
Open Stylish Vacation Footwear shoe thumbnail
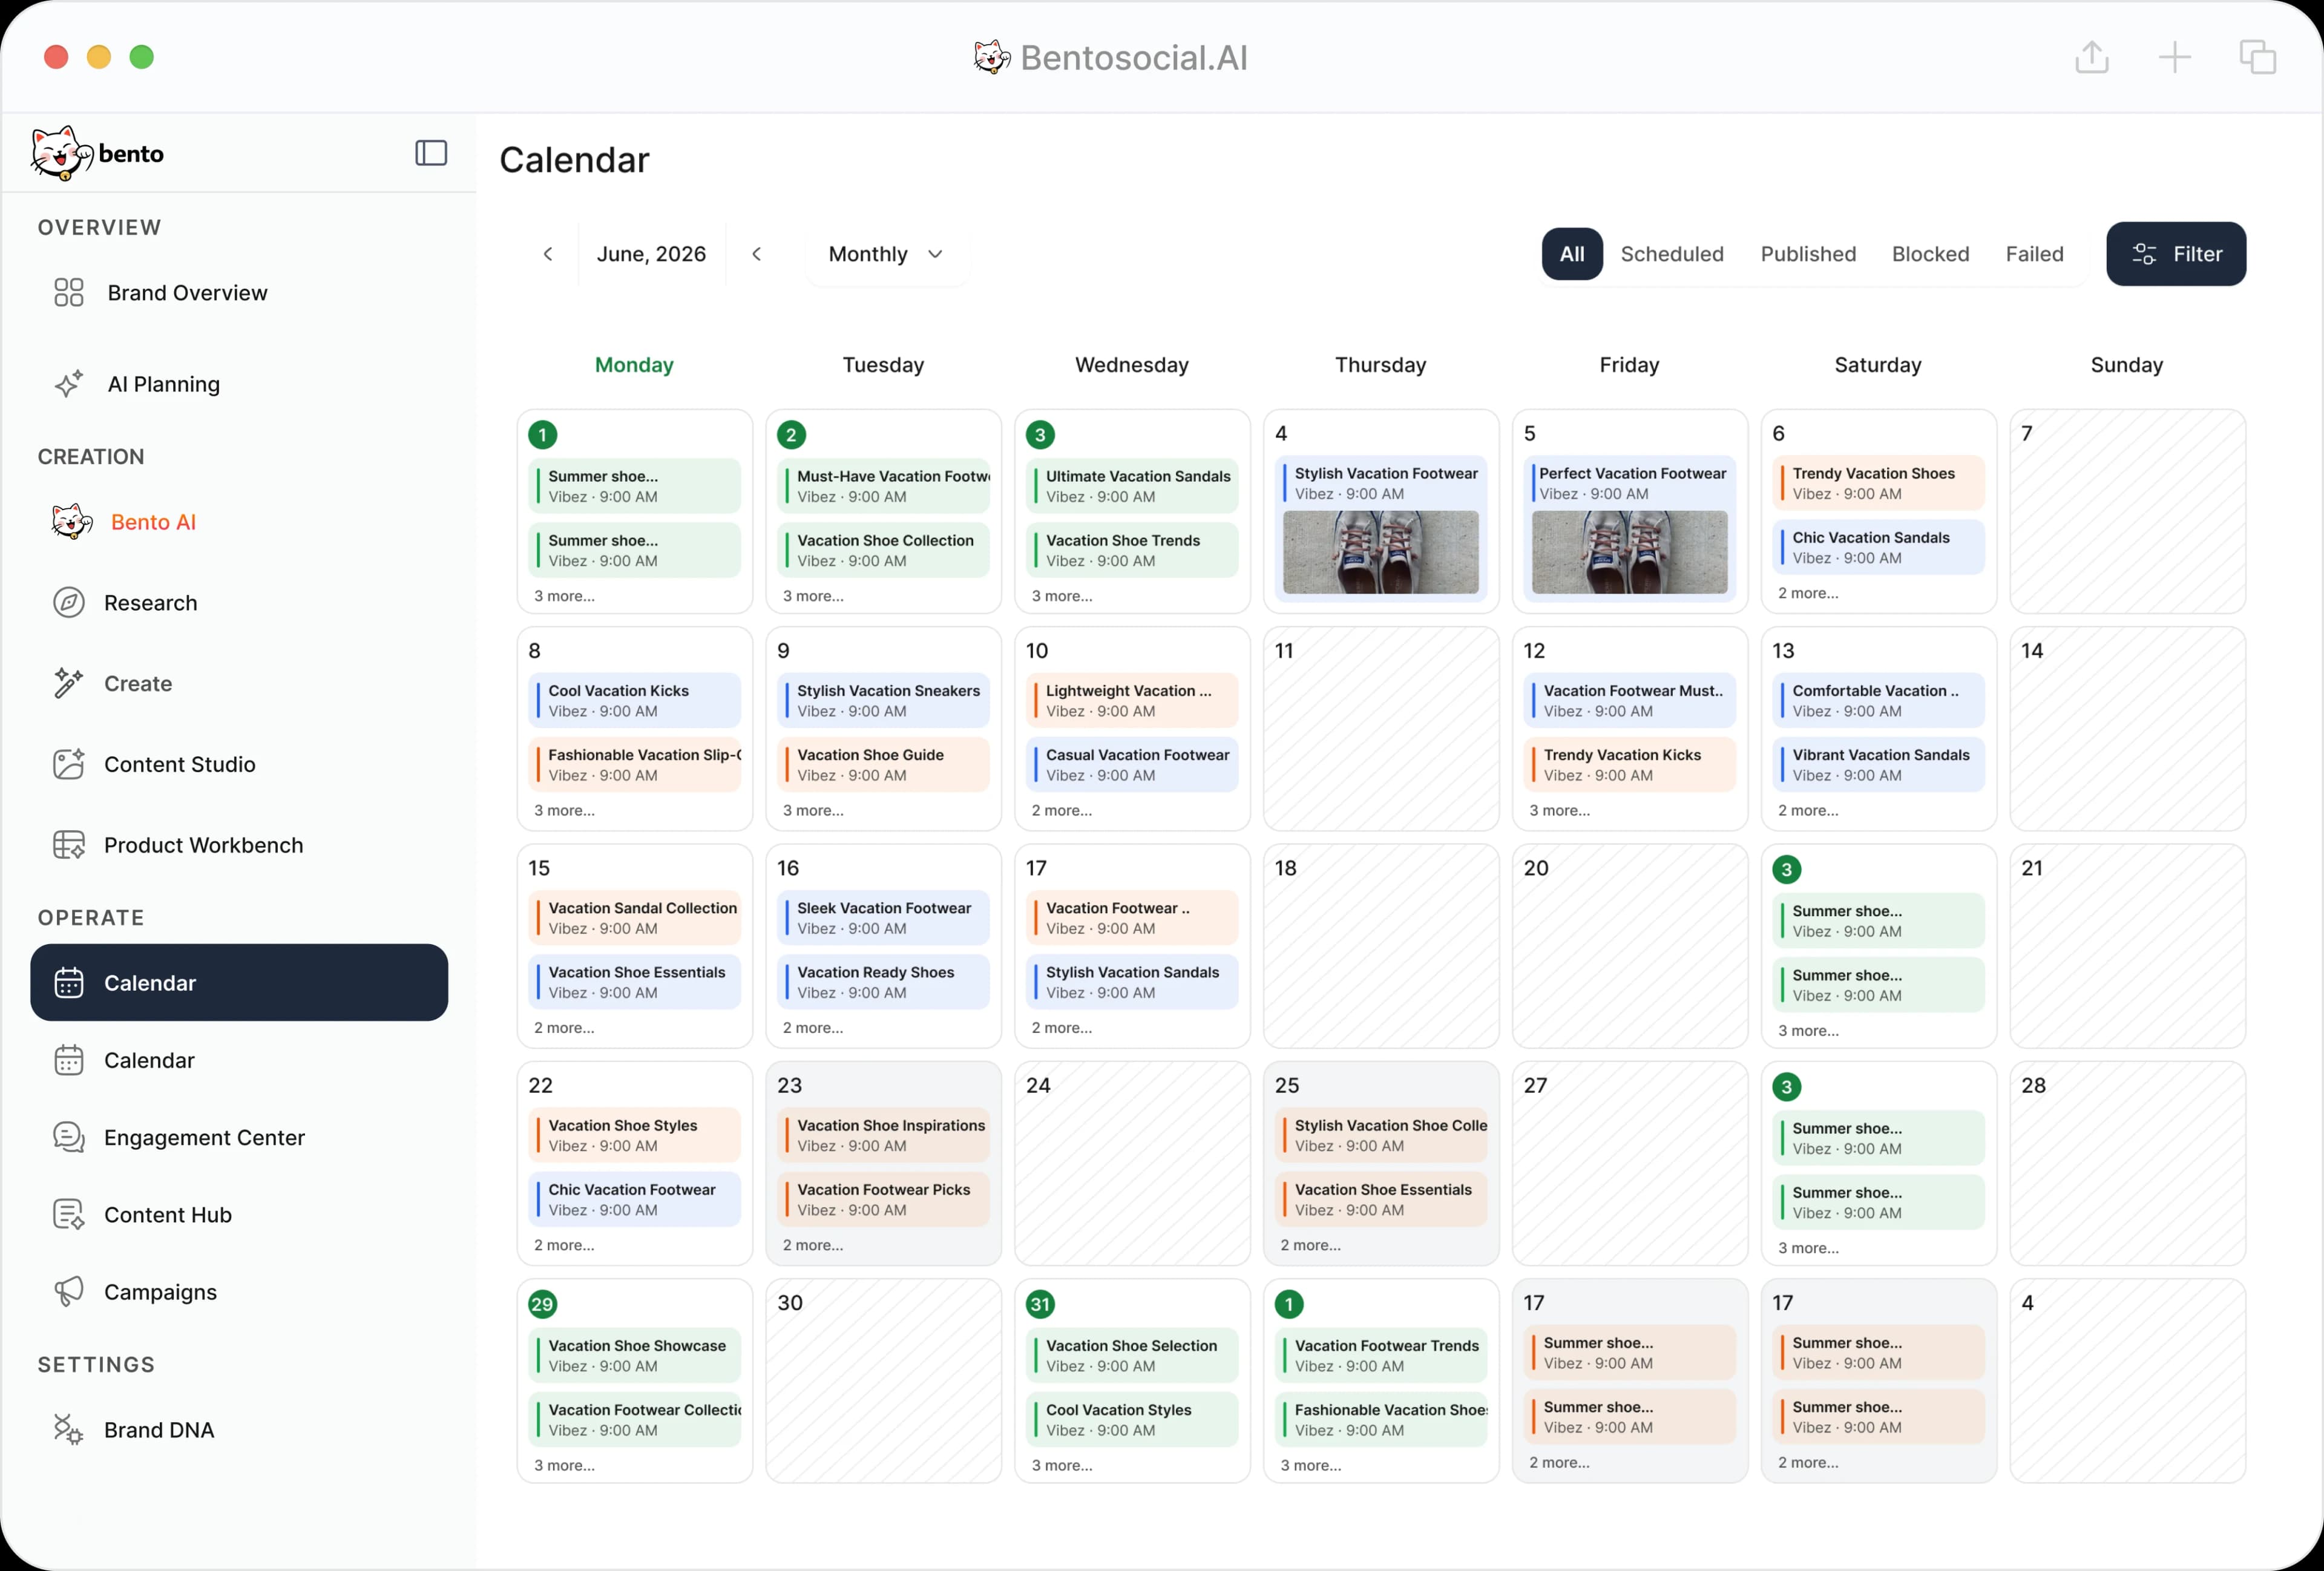tap(1380, 552)
